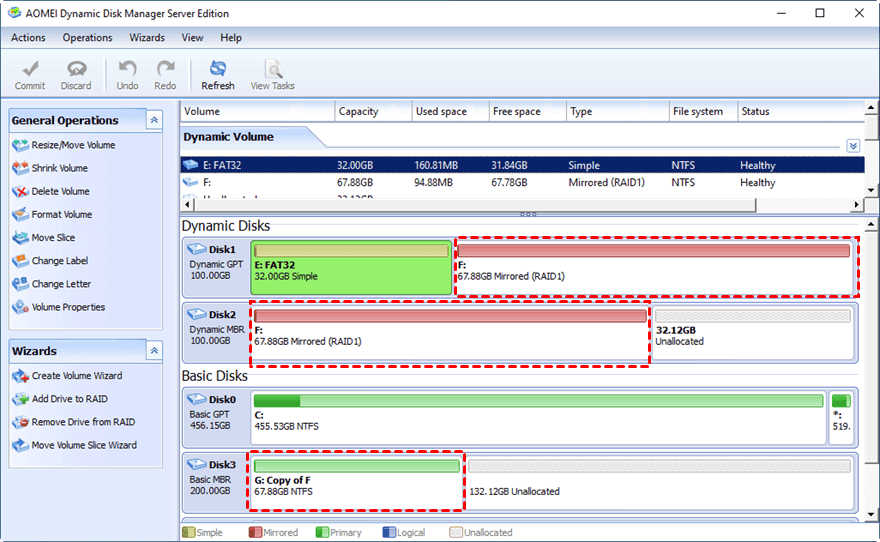Click volume list horizontal scrollbar left arrow

[x=187, y=205]
